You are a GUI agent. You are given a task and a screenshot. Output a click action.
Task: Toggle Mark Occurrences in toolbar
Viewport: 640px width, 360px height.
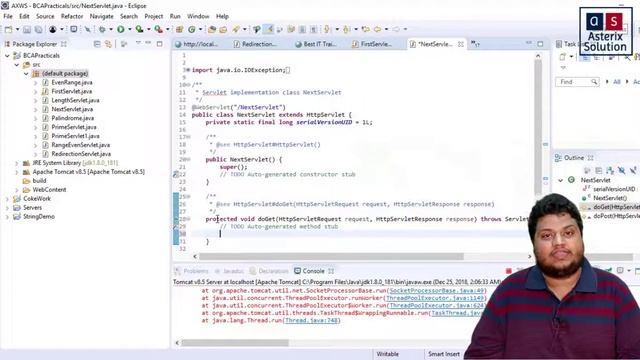coord(268,29)
